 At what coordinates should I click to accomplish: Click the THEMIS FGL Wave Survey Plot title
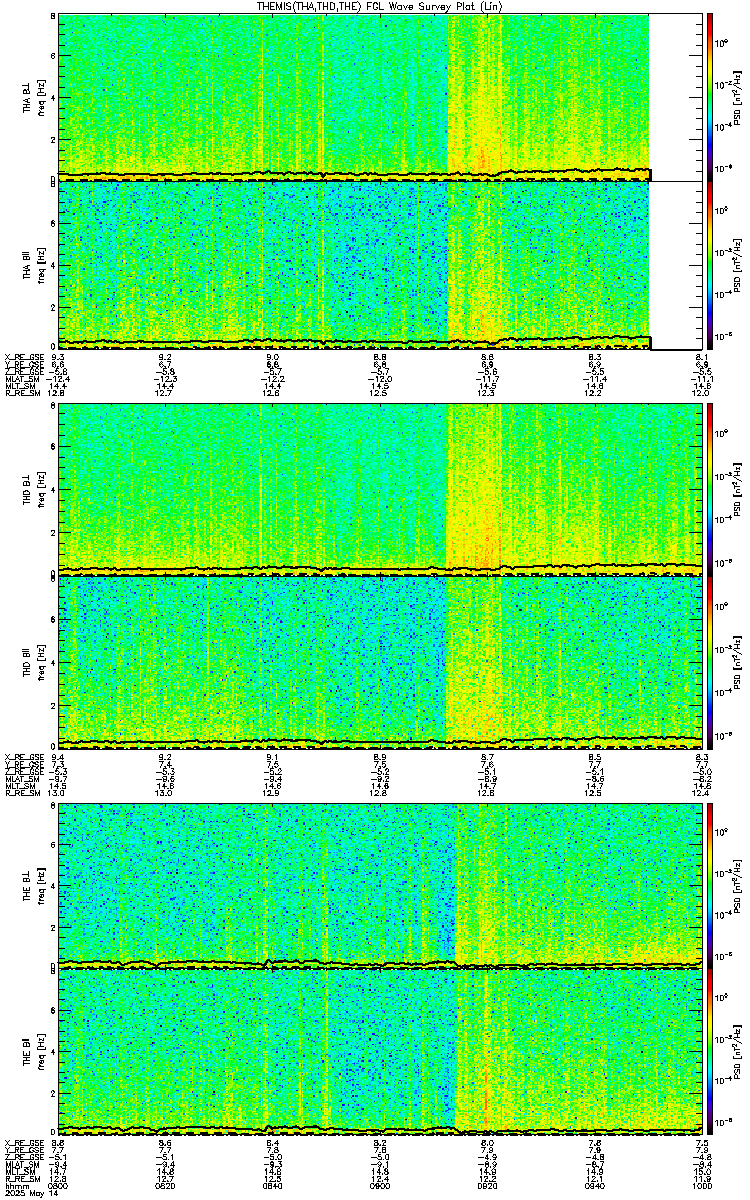[x=375, y=6]
